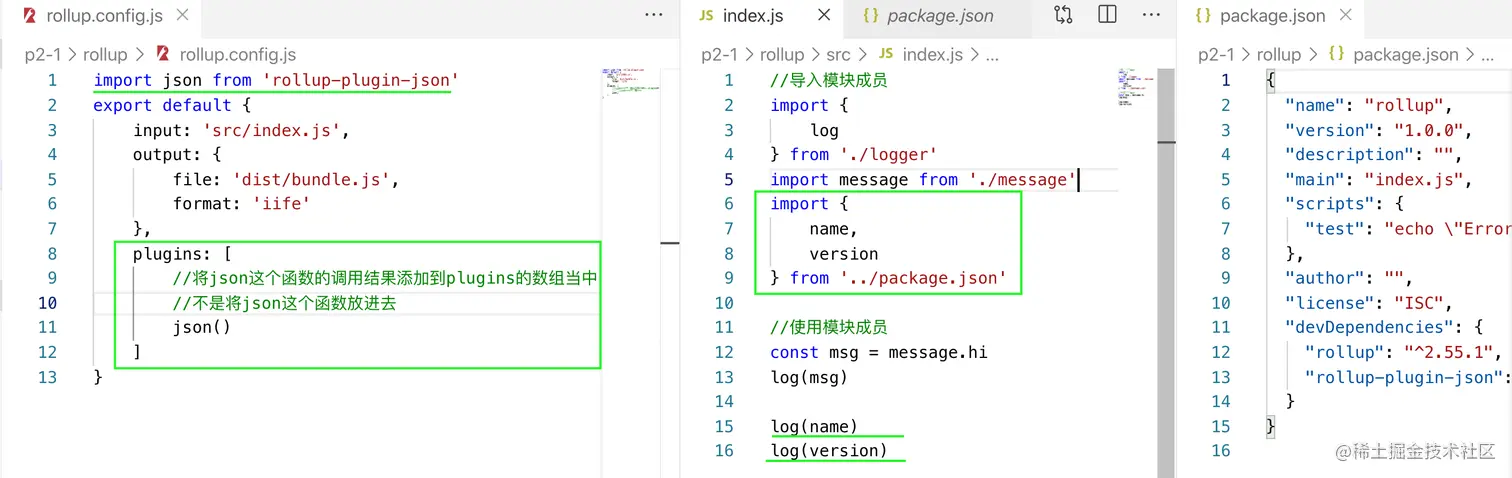This screenshot has height=478, width=1512.
Task: Click "version": "1.0.0" line in package.json
Action: coord(1378,130)
